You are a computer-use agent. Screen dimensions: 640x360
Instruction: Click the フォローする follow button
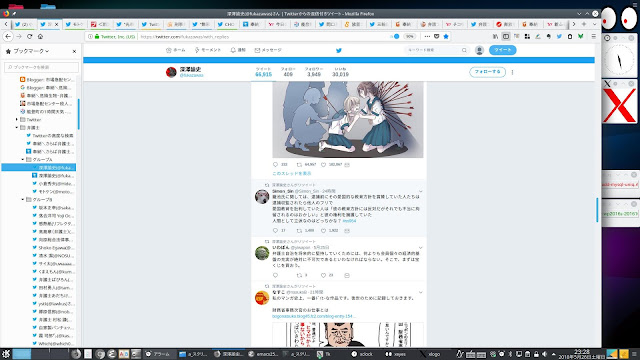(x=487, y=72)
